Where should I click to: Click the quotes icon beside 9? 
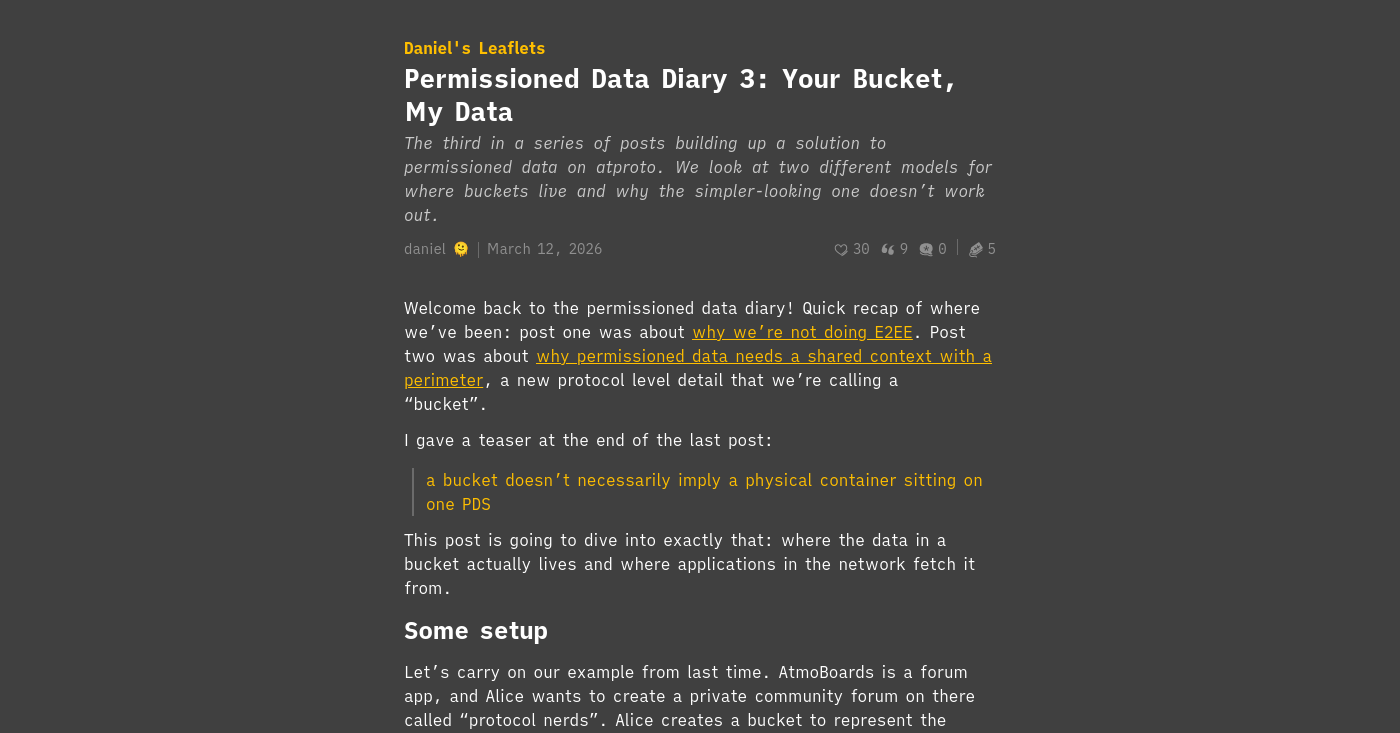(x=887, y=250)
